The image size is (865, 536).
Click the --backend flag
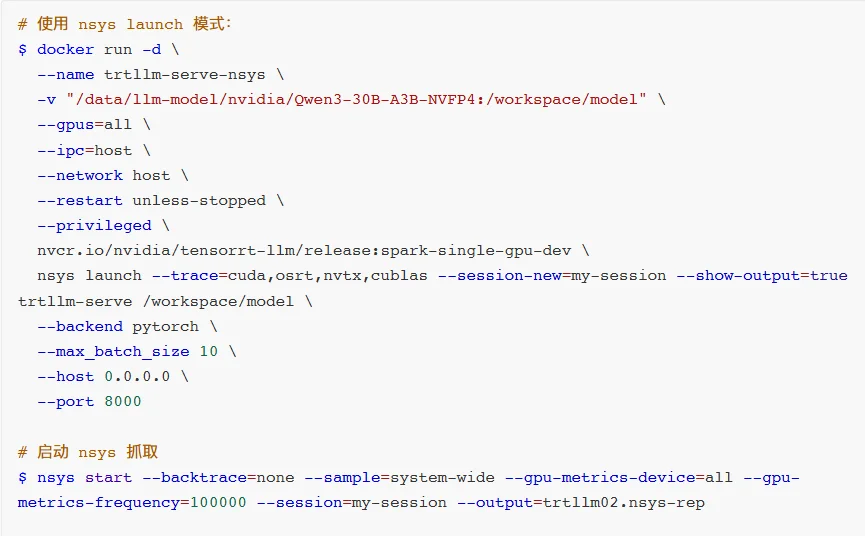coord(80,326)
